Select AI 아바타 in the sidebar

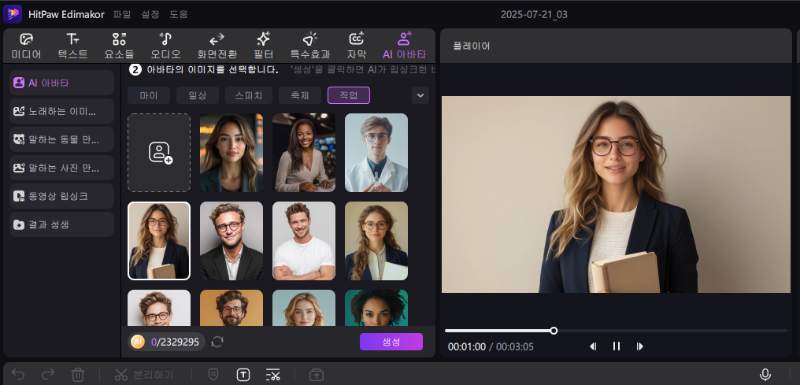61,83
